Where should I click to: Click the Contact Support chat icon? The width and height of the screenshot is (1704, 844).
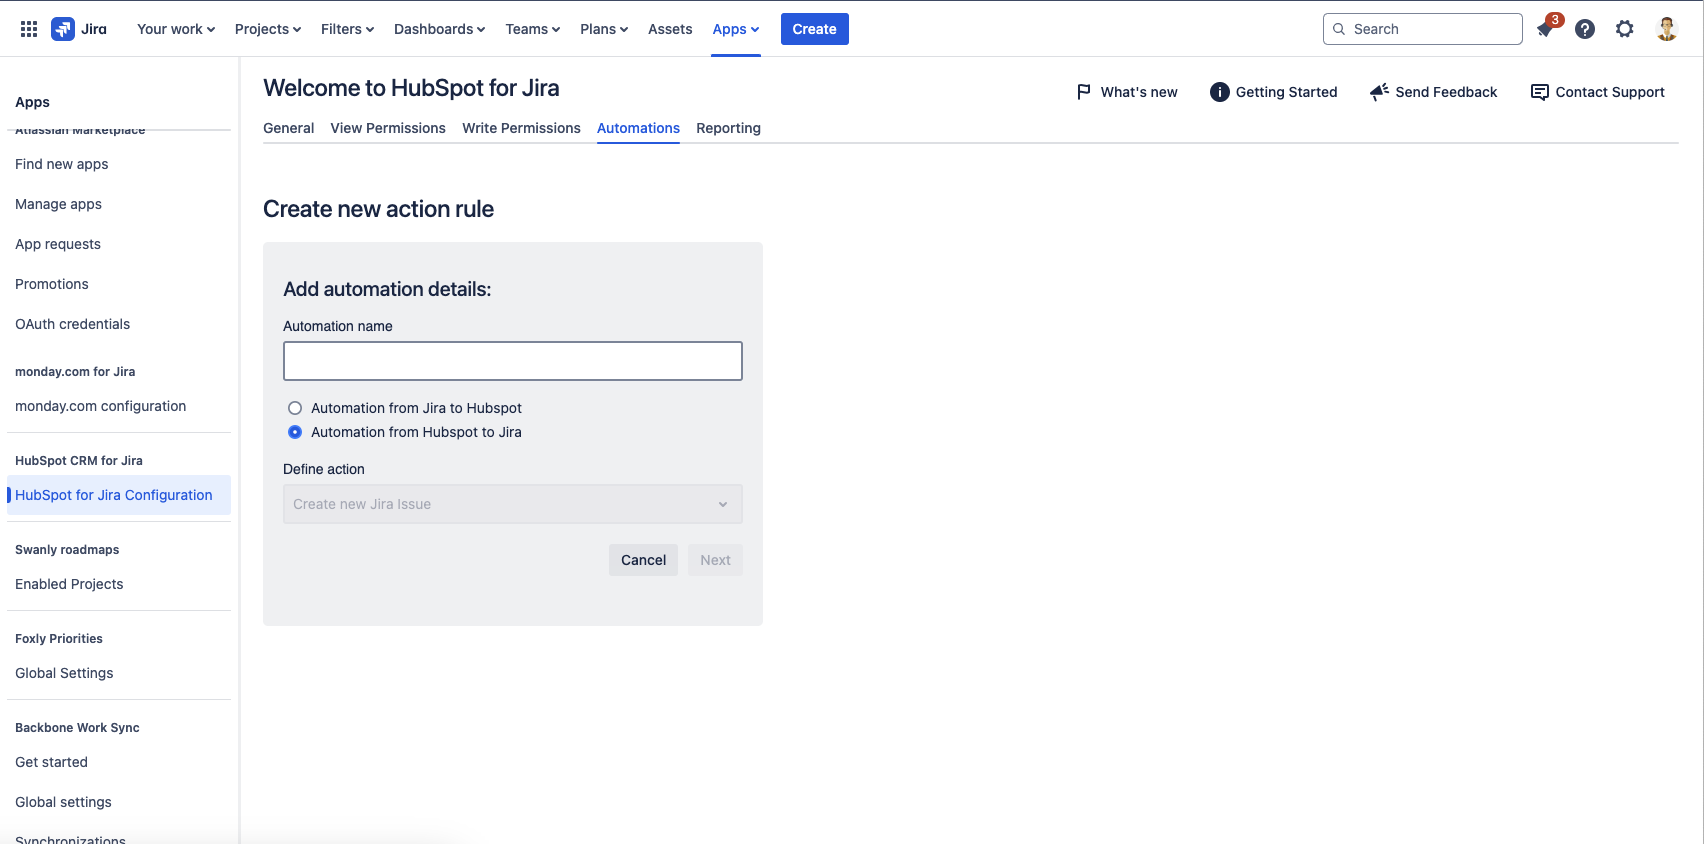1540,92
